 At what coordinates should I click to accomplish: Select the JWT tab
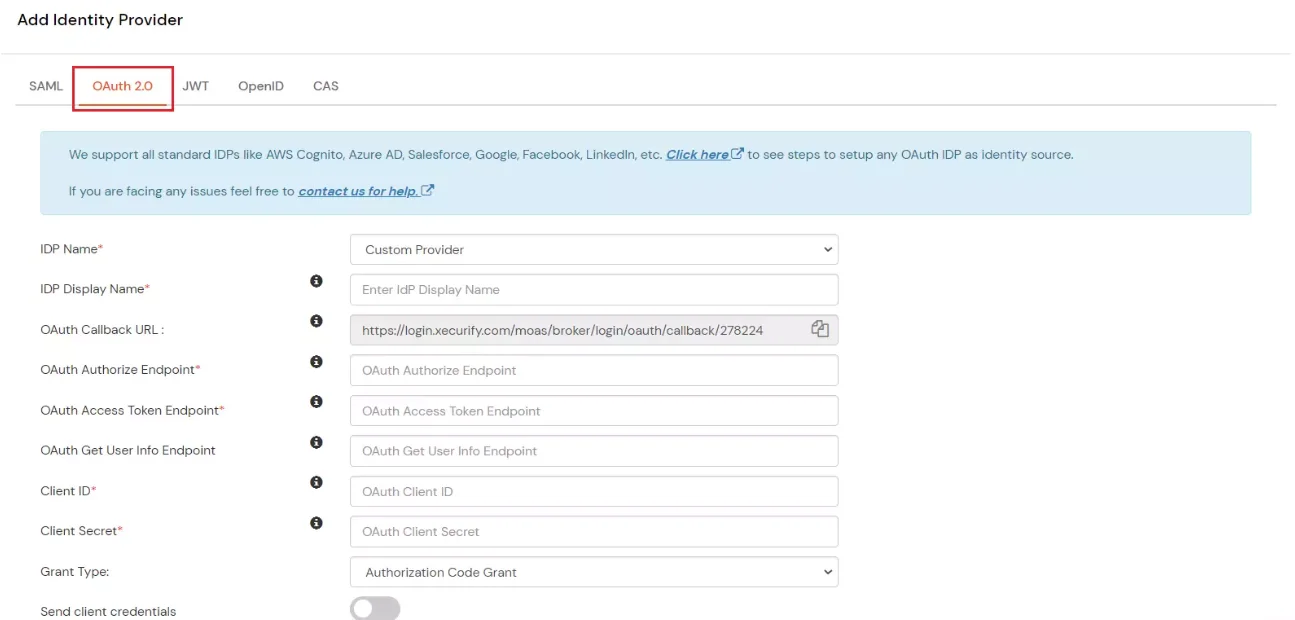(x=196, y=86)
